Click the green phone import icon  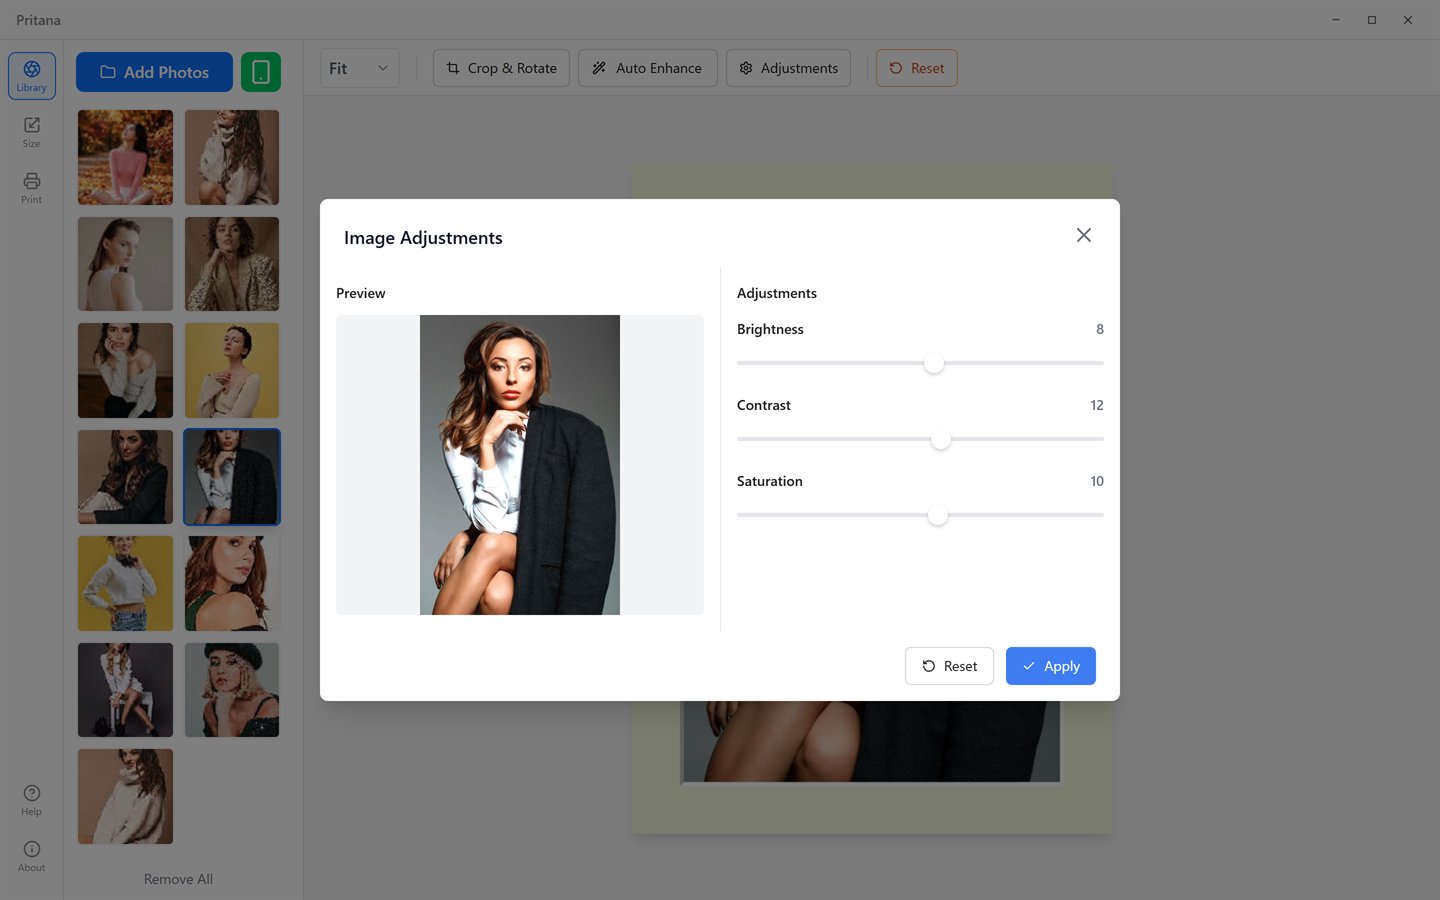click(261, 72)
